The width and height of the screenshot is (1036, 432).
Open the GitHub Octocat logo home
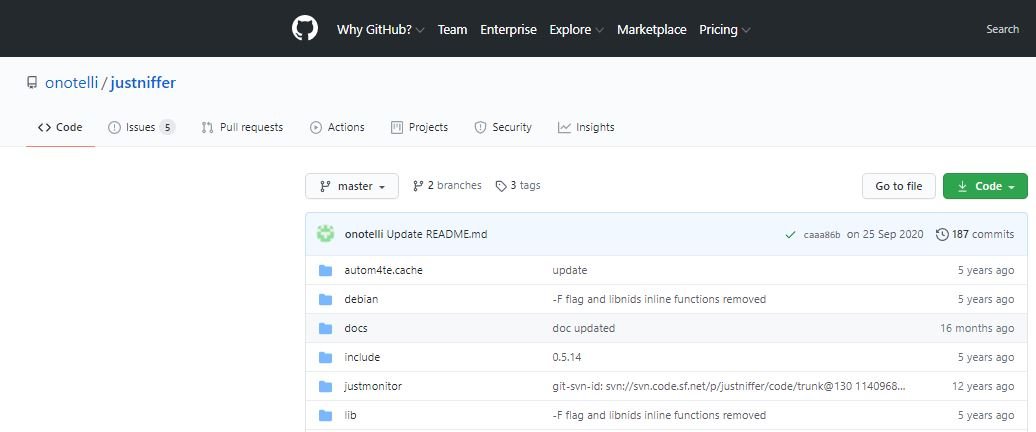(305, 29)
